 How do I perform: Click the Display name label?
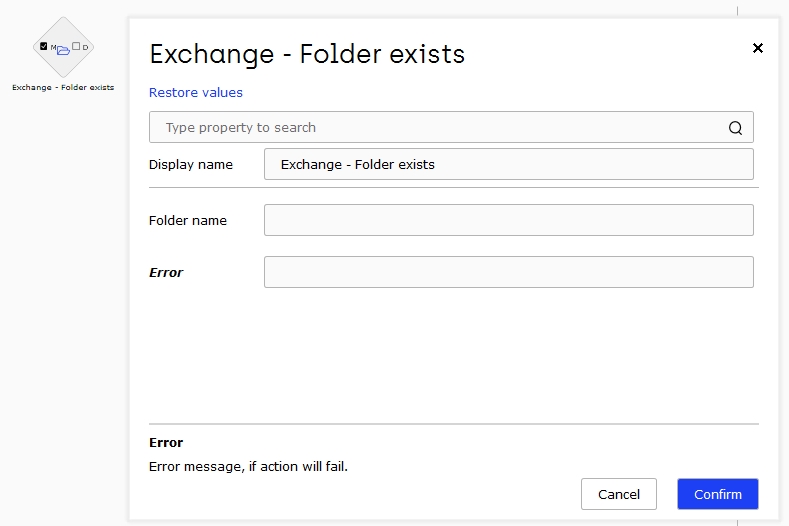coord(191,165)
